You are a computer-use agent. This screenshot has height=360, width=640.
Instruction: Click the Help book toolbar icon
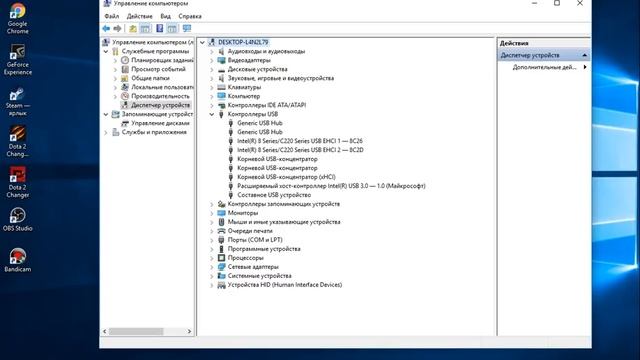pos(160,28)
